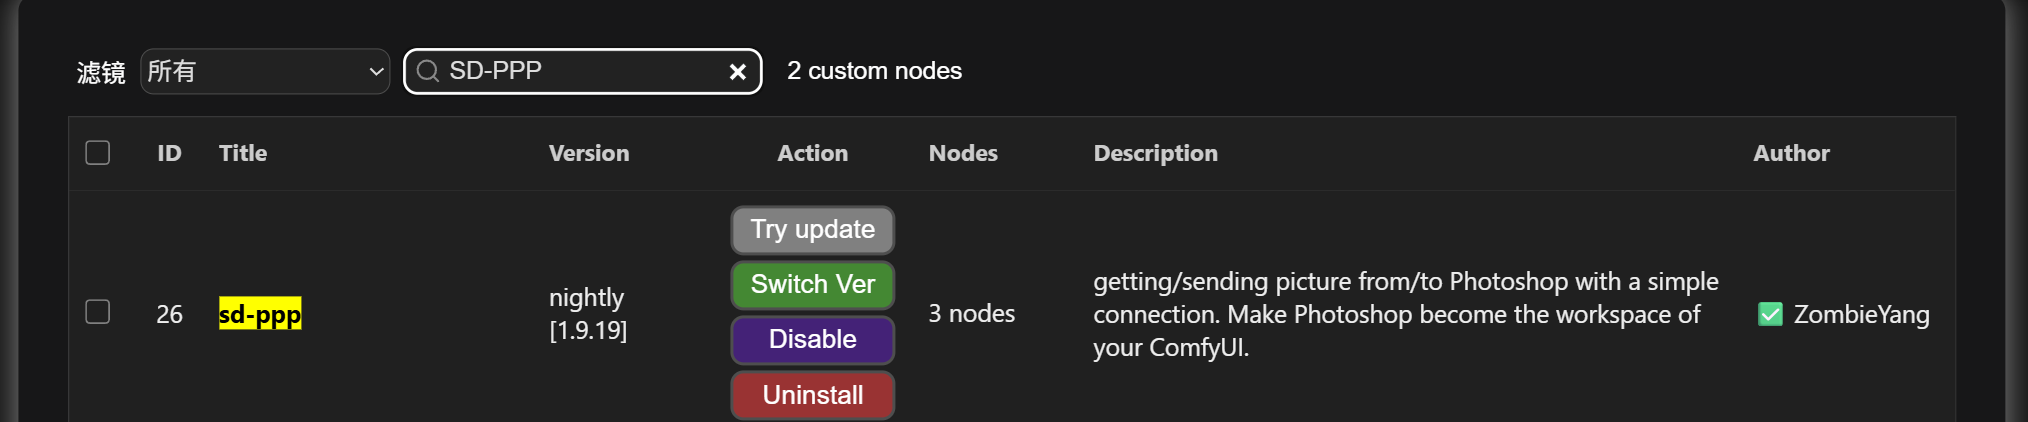This screenshot has width=2028, height=422.
Task: Click the filter dropdown chevron arrow
Action: click(376, 72)
